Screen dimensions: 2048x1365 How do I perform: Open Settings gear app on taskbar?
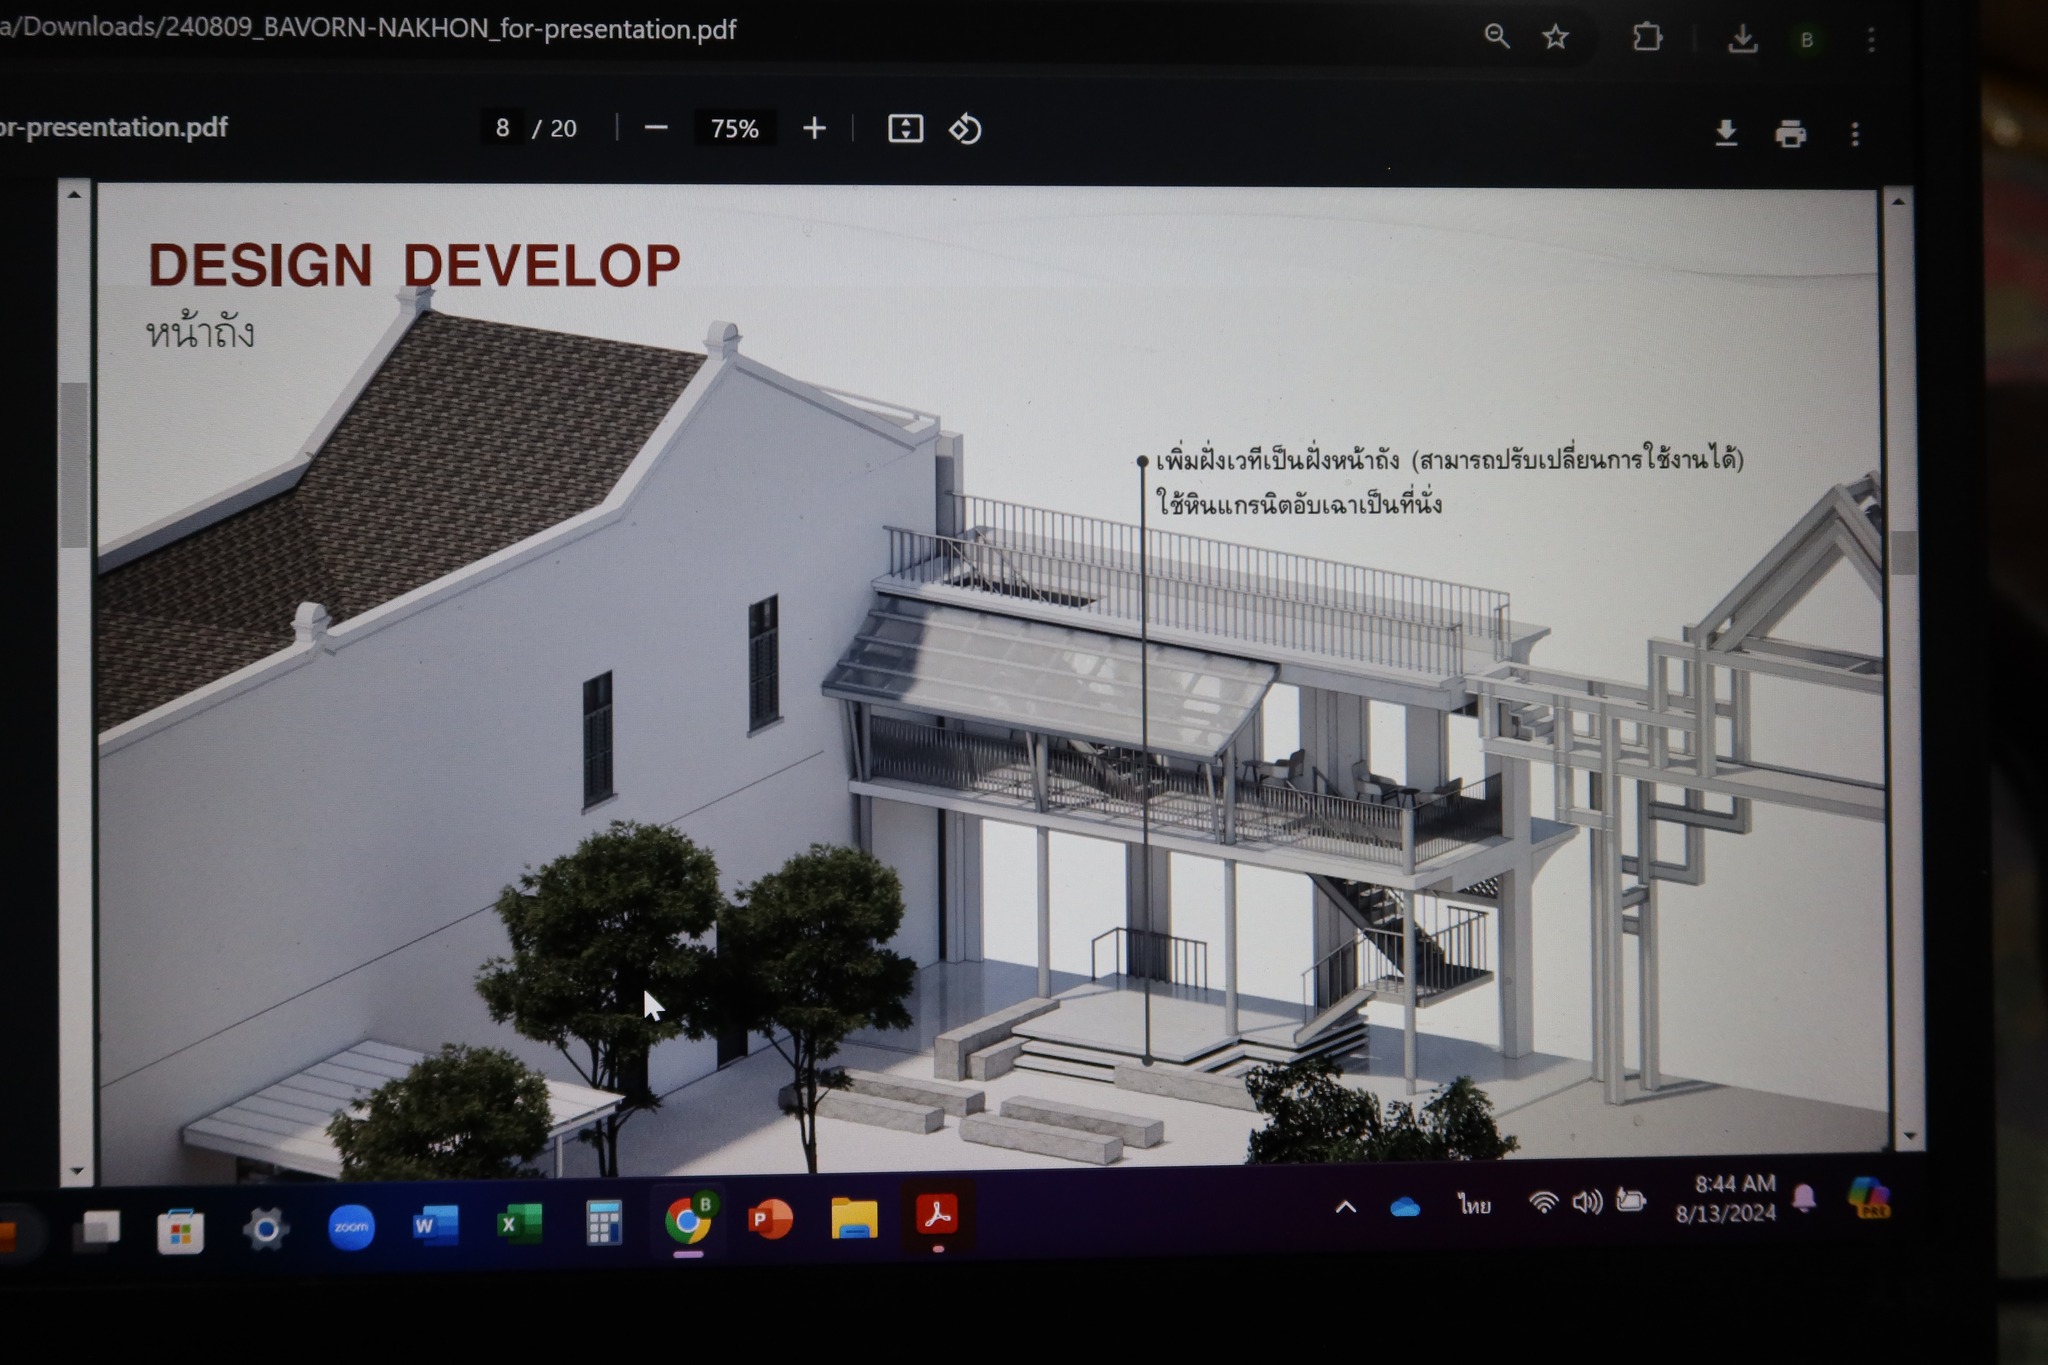(266, 1228)
